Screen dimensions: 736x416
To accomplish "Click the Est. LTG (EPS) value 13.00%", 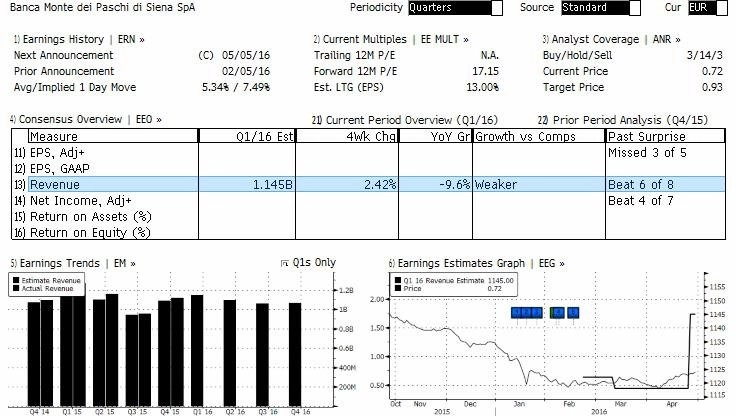I will 483,87.
